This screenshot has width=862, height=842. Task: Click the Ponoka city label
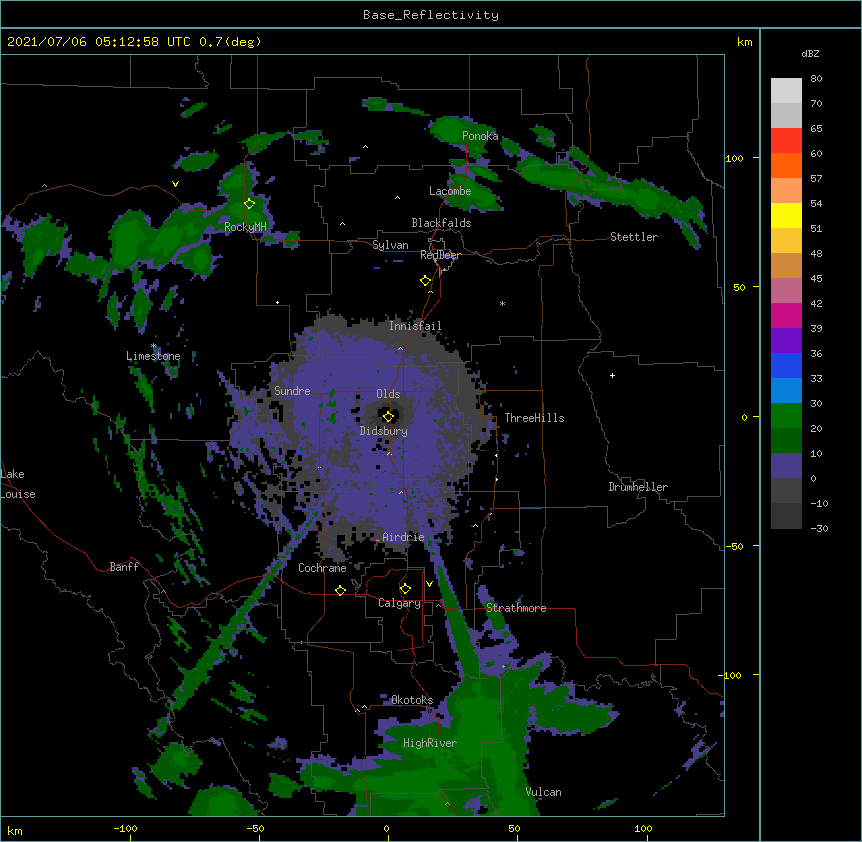(480, 136)
